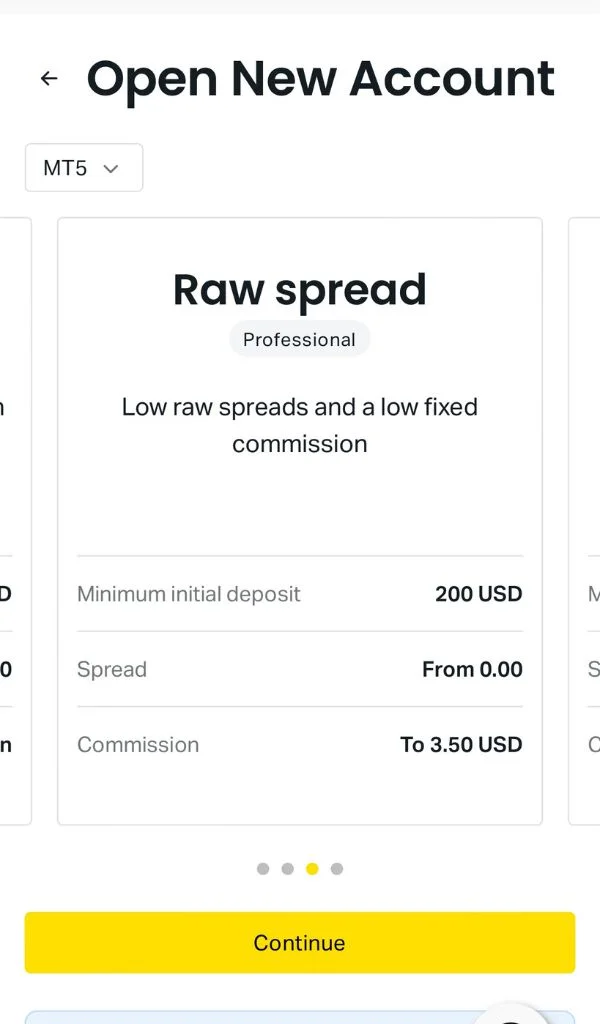Switch to the fourth carousel page dot
This screenshot has width=600, height=1024.
(337, 869)
